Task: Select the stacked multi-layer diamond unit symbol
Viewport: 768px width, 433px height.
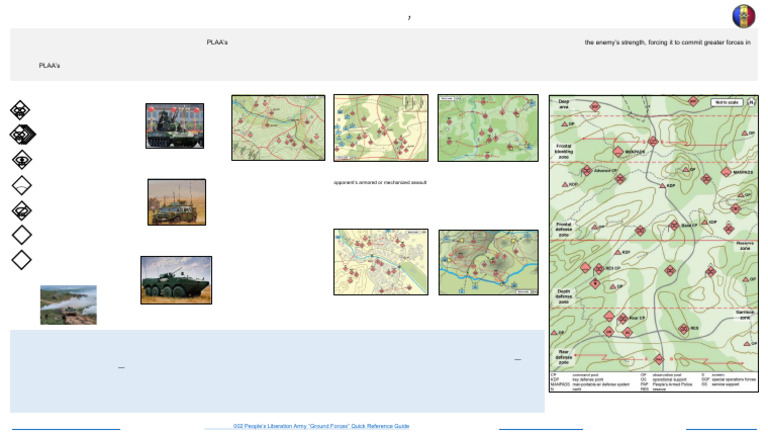Action: tap(23, 134)
